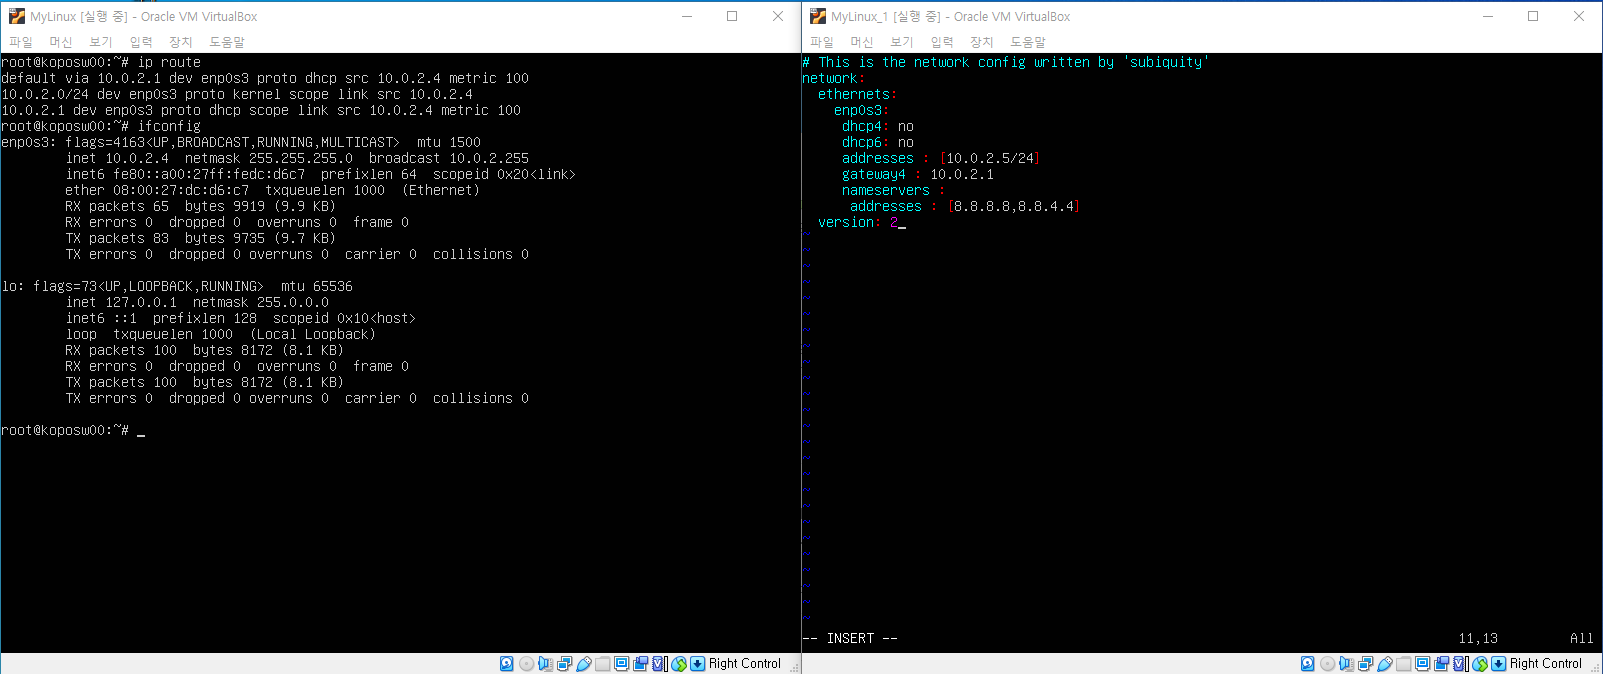The image size is (1603, 674).
Task: Click addresses '[10.0.2.5/24]' line
Action: 941,158
